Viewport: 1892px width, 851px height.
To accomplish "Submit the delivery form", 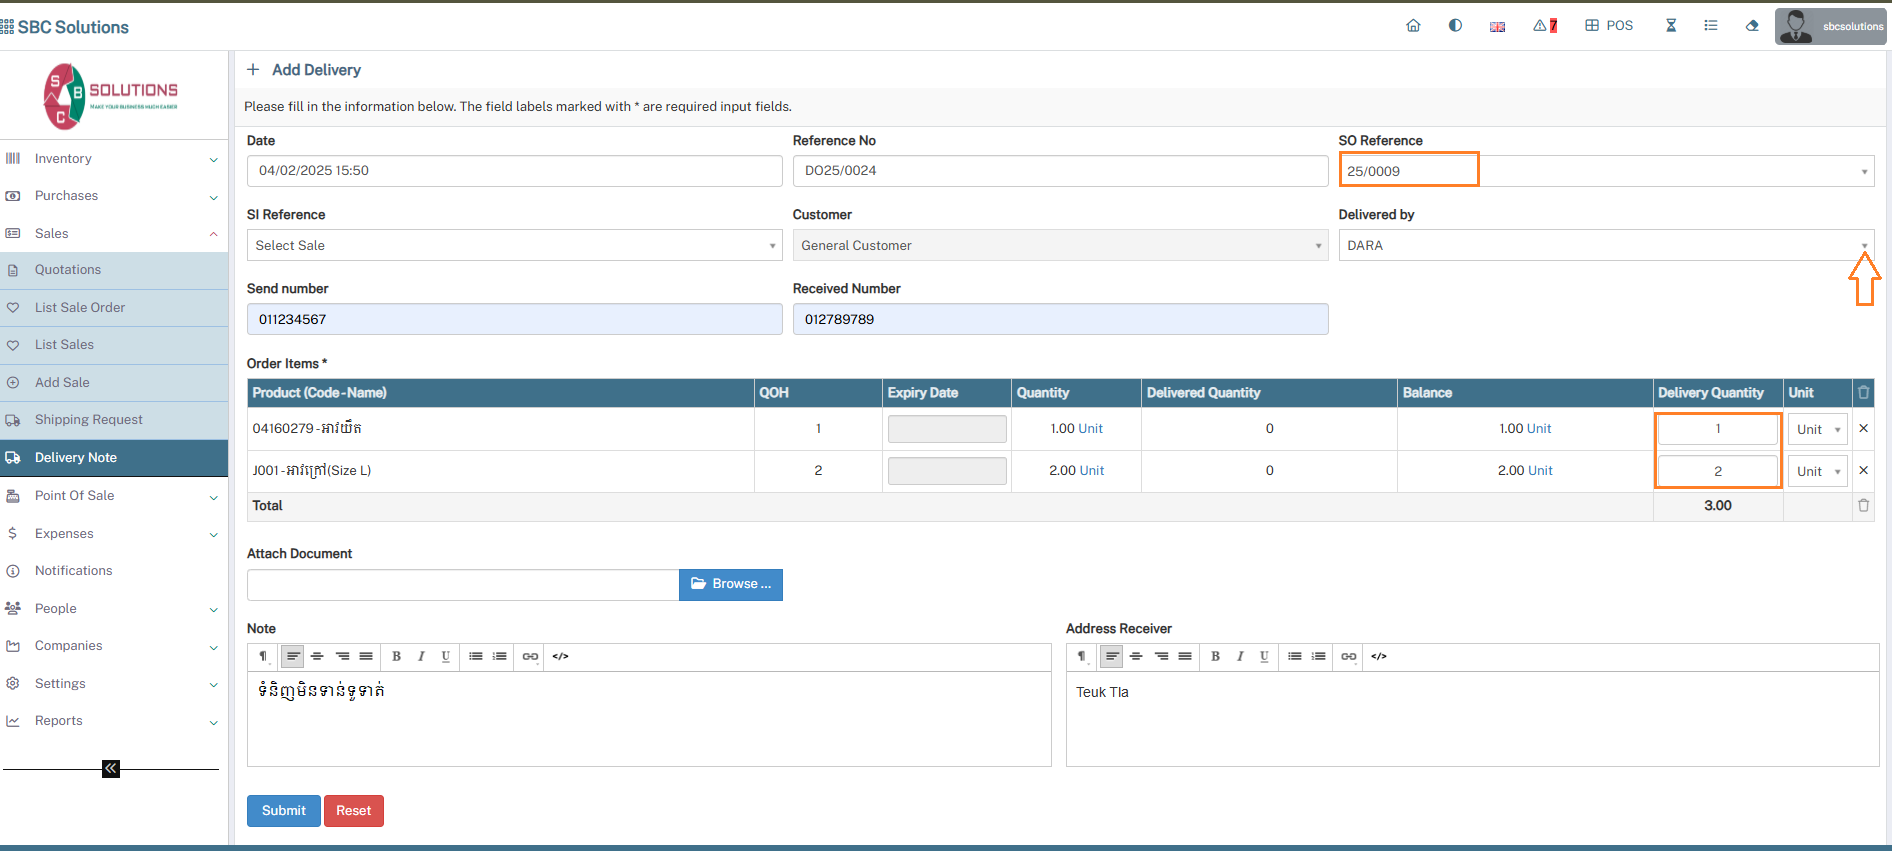I will [283, 811].
